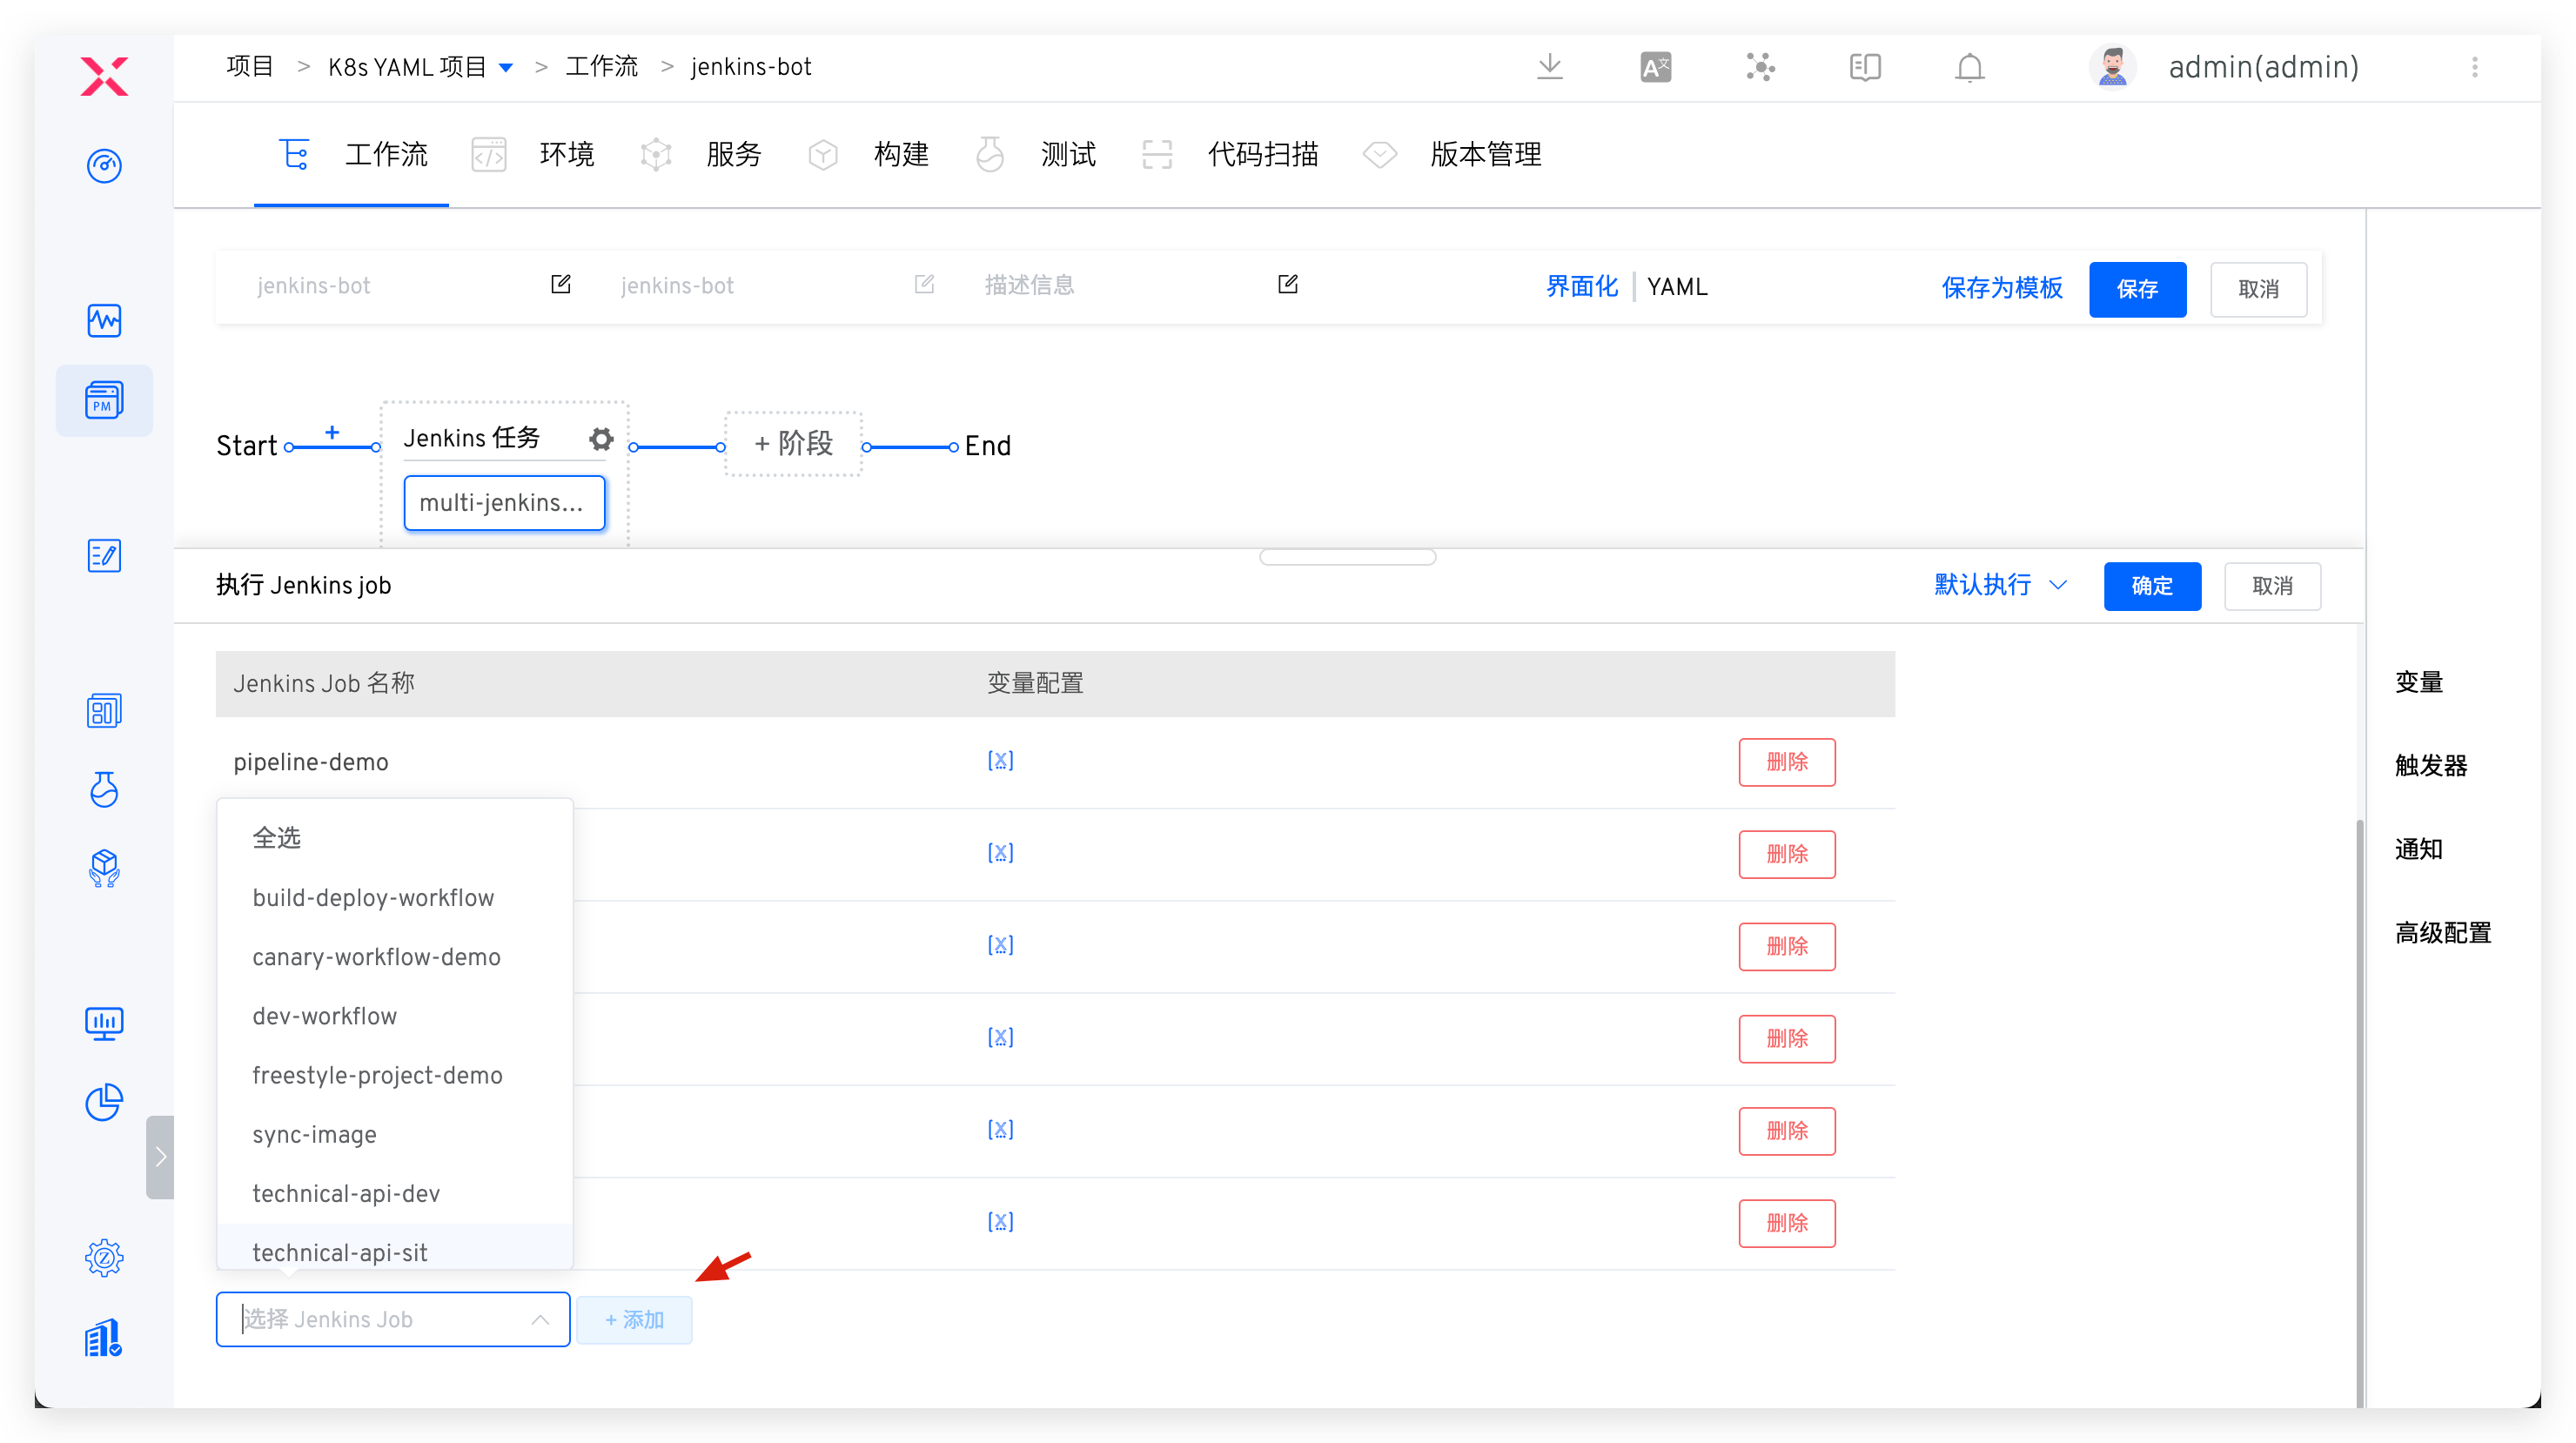The image size is (2576, 1443).
Task: Open the 默认执行 execution dropdown
Action: click(2000, 585)
